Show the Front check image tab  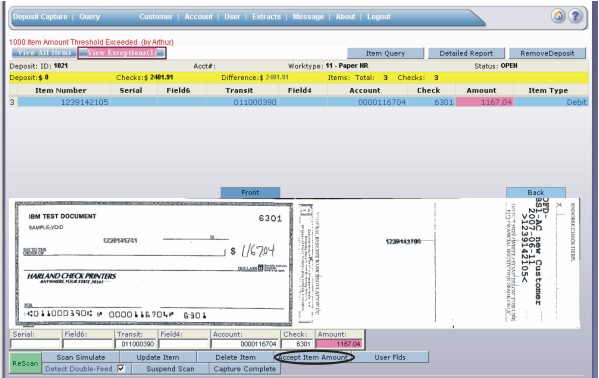(250, 192)
